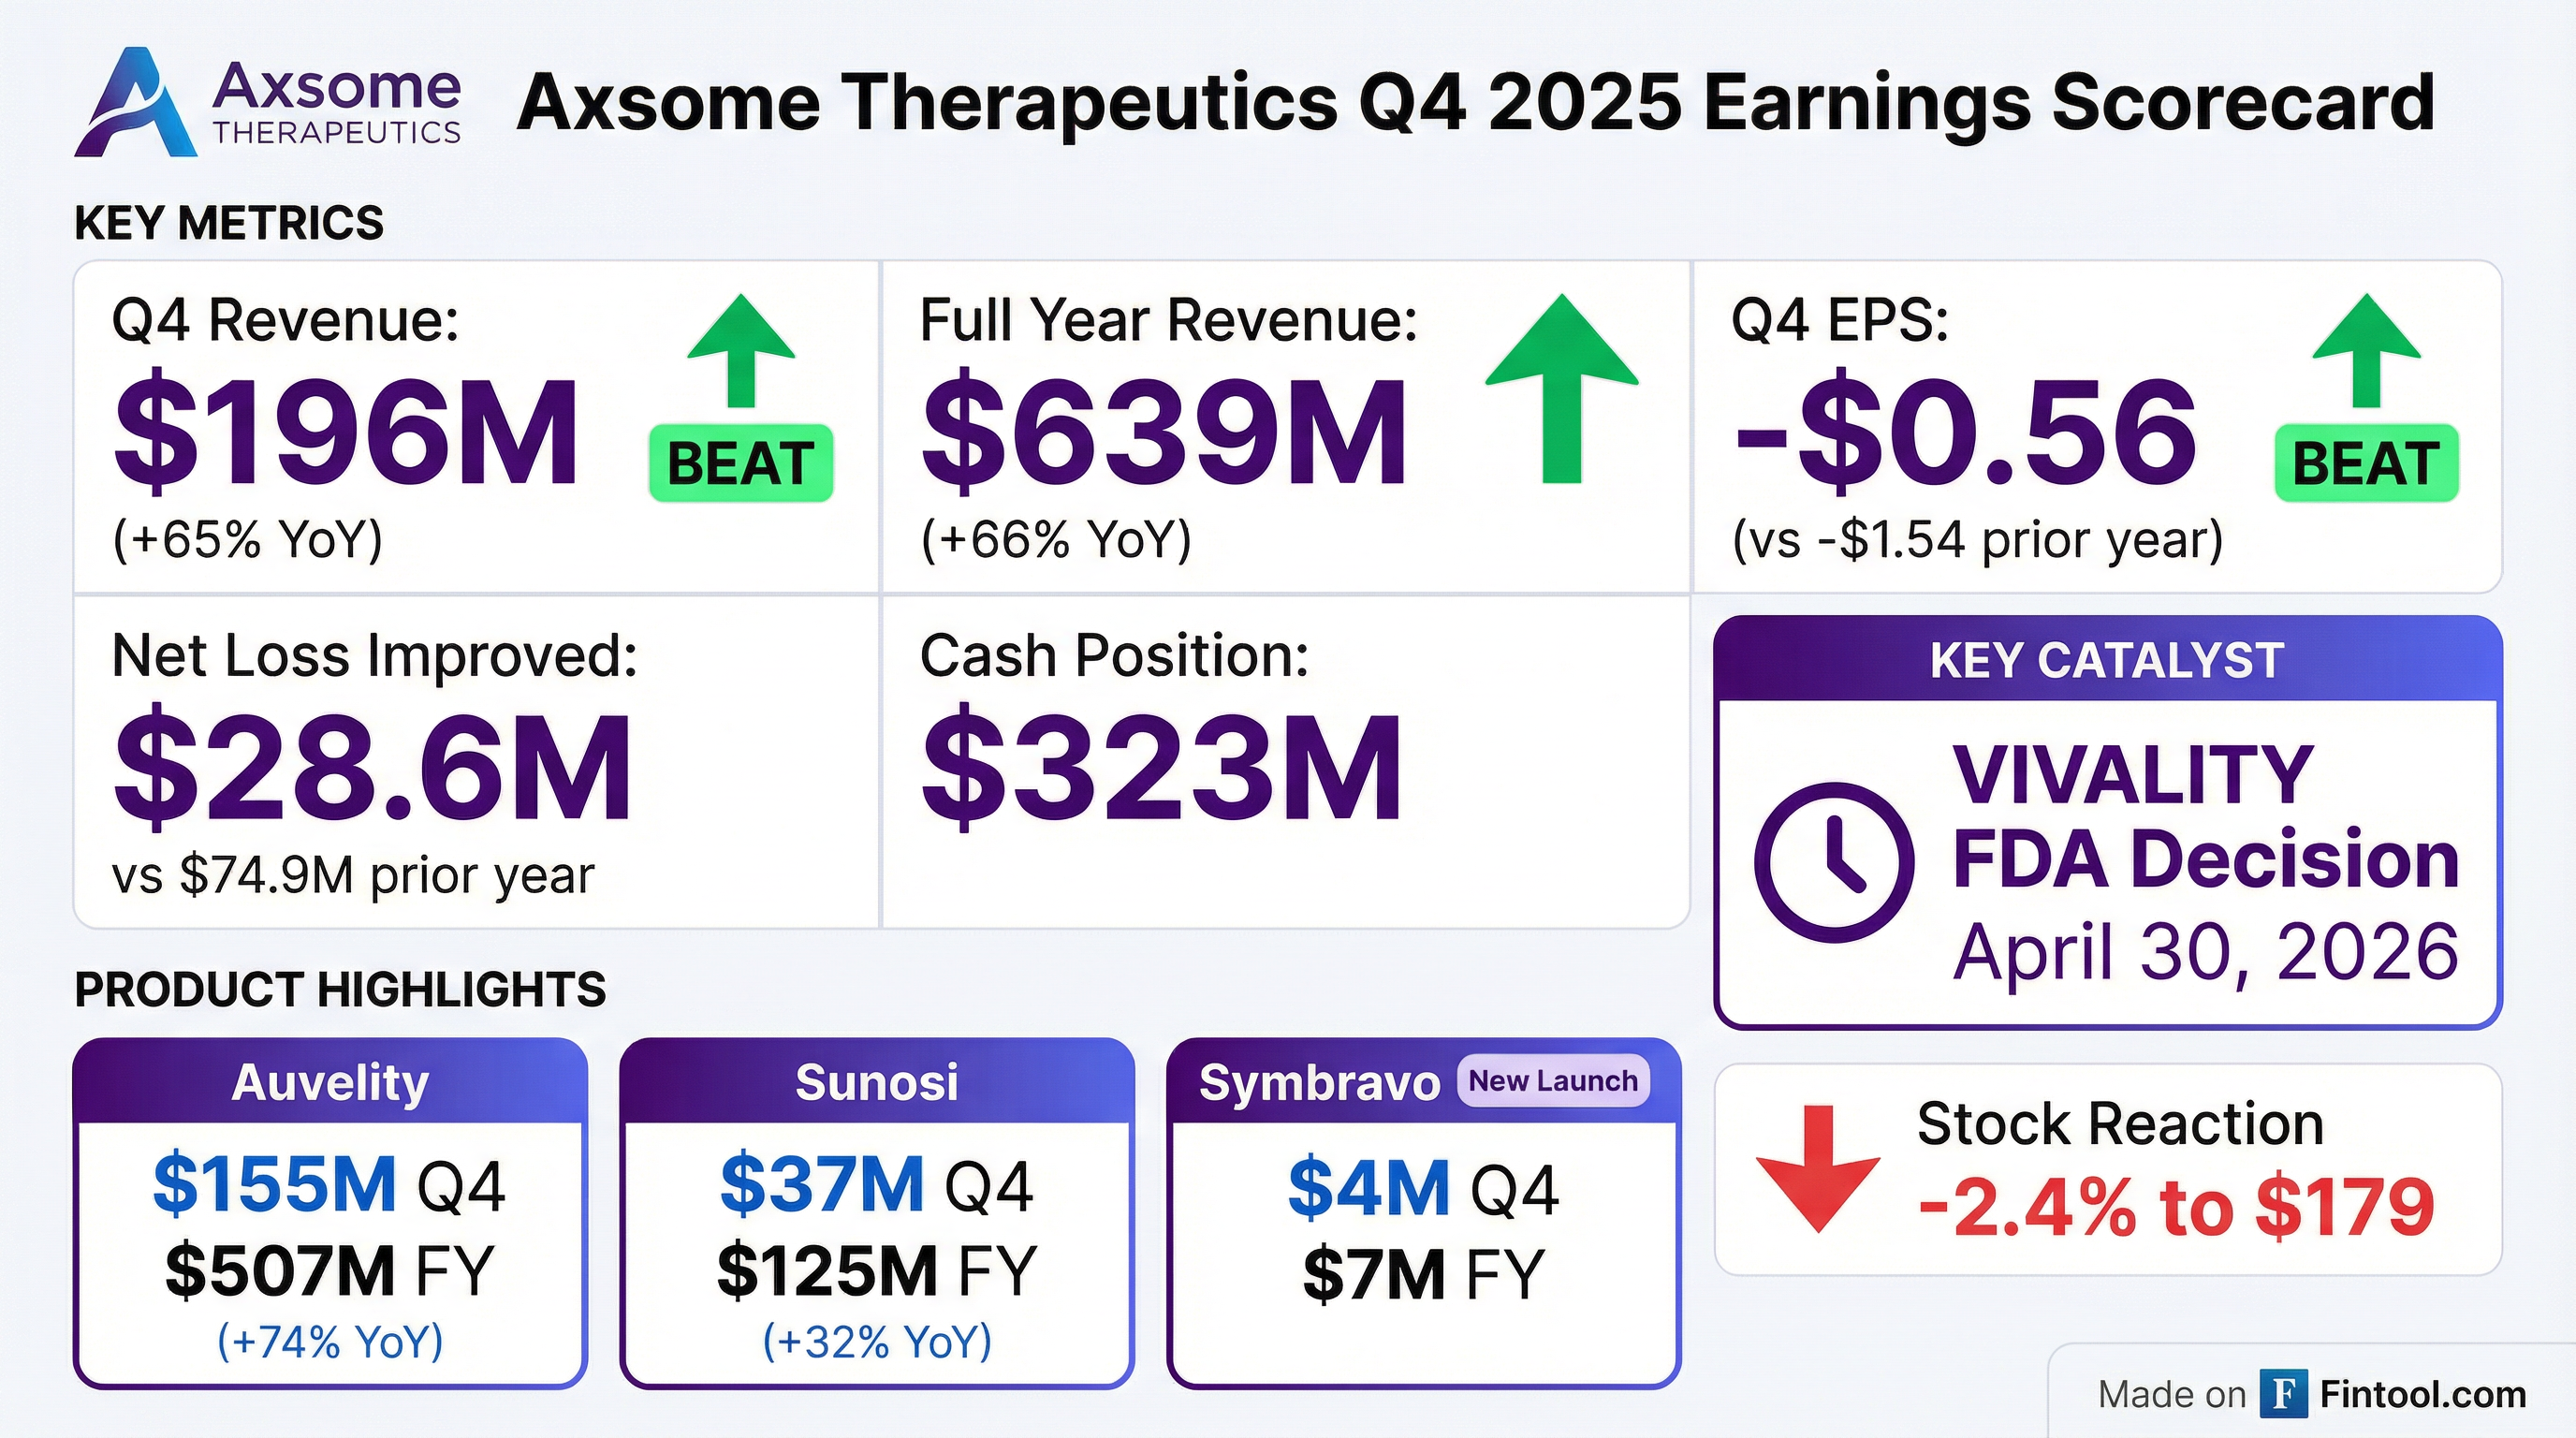Open the Fintool.com link
Screen dimensions: 2576x1438
point(2422,1394)
